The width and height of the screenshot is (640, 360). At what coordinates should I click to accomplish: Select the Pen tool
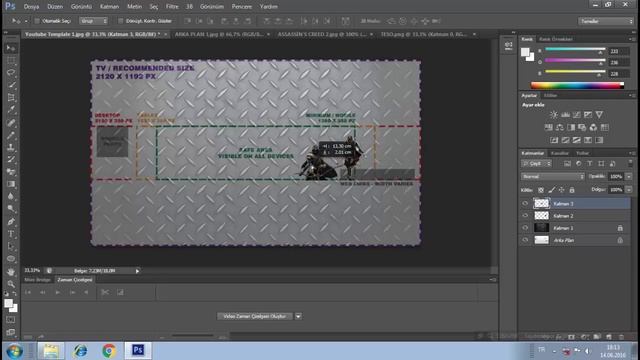click(11, 222)
